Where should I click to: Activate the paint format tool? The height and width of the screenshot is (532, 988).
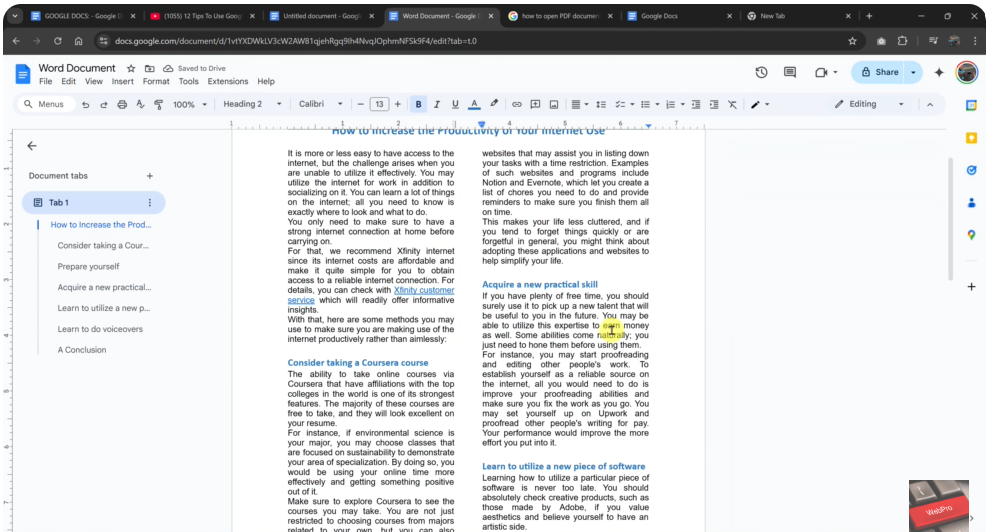click(x=158, y=105)
